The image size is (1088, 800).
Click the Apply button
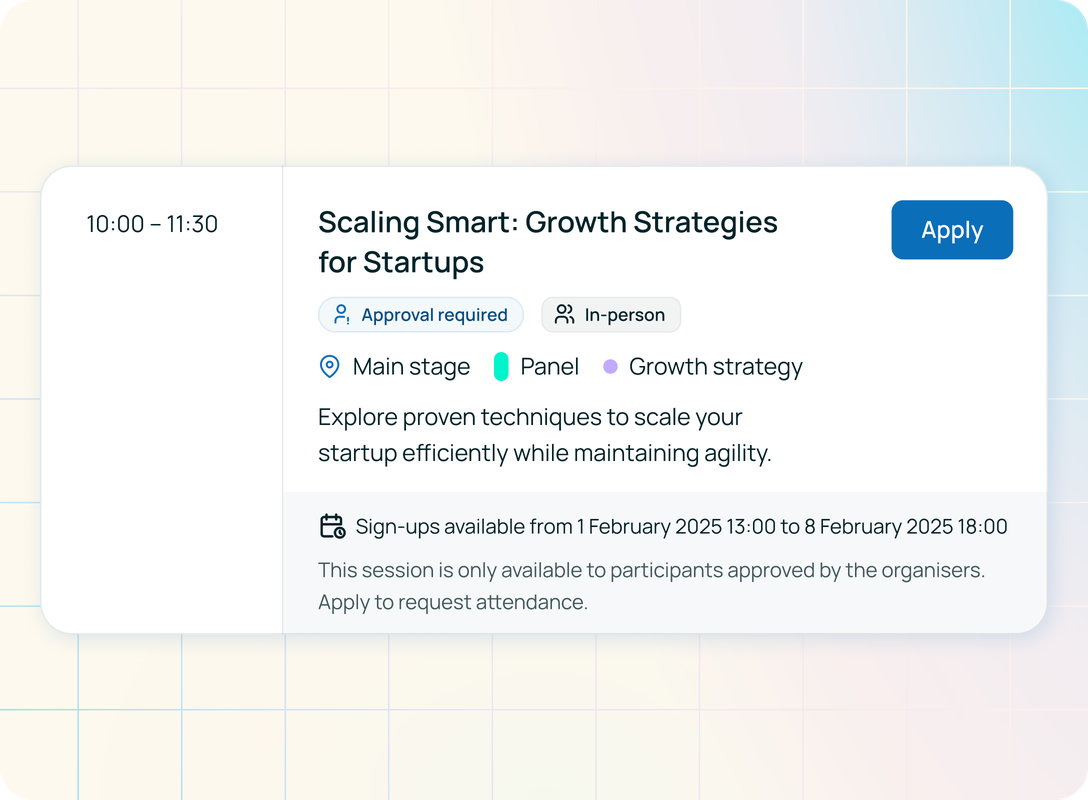pyautogui.click(x=952, y=230)
